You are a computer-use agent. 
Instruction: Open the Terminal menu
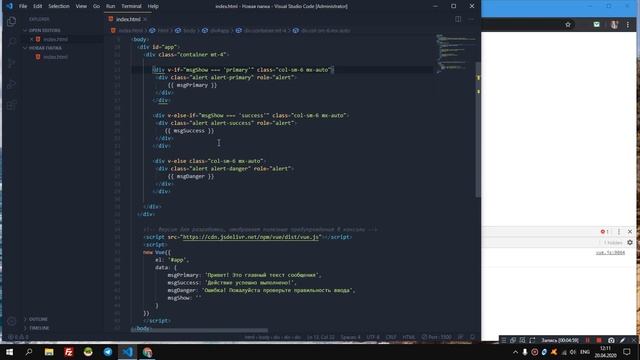(x=131, y=6)
